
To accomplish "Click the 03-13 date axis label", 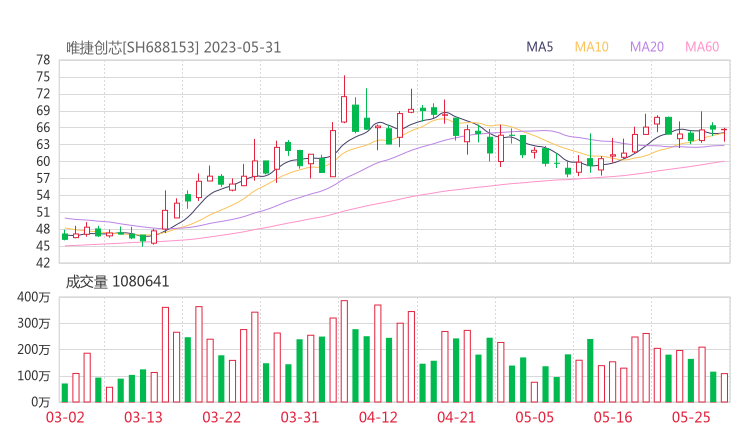I will pos(143,418).
